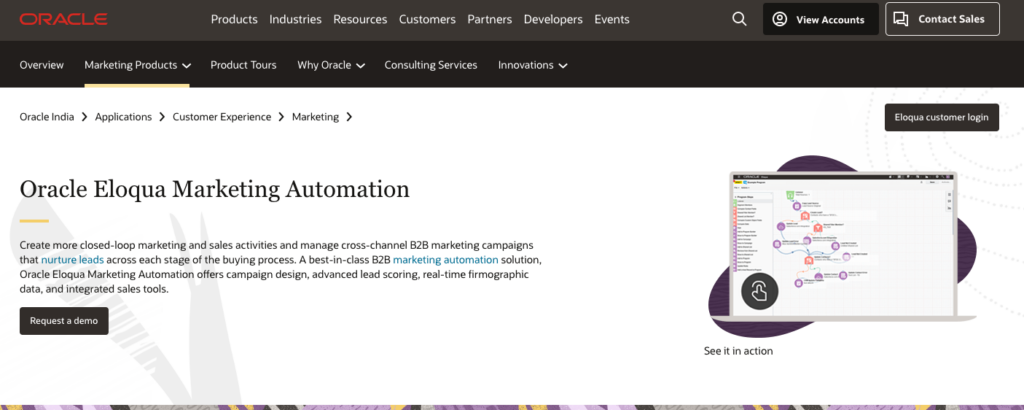Viewport: 1024px width, 410px height.
Task: Expand the Innovations dropdown
Action: point(532,65)
